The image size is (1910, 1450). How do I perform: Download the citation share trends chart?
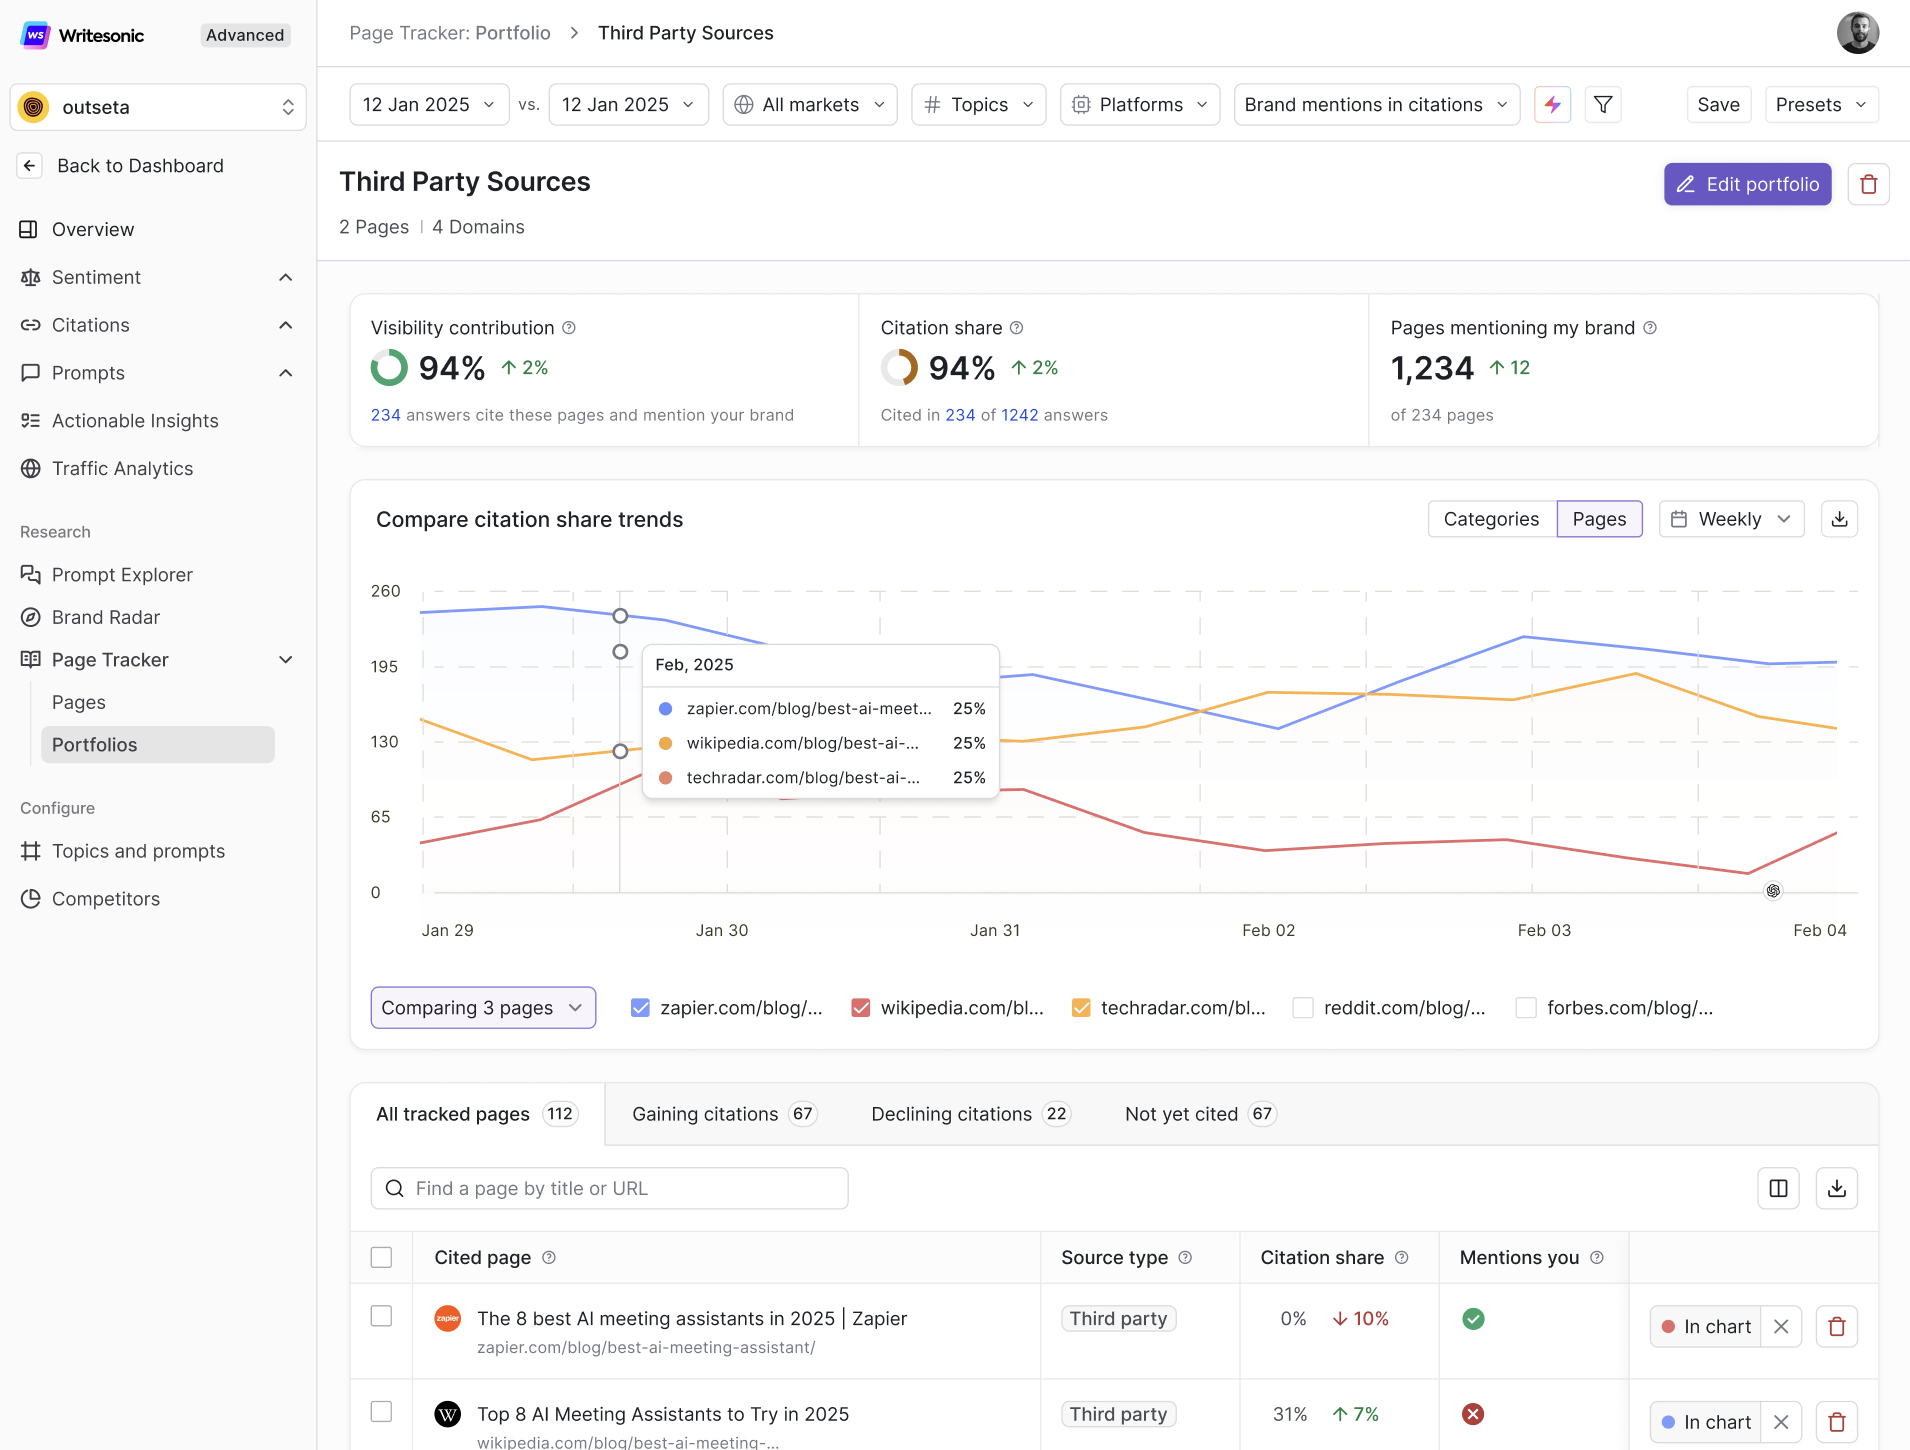click(1839, 519)
